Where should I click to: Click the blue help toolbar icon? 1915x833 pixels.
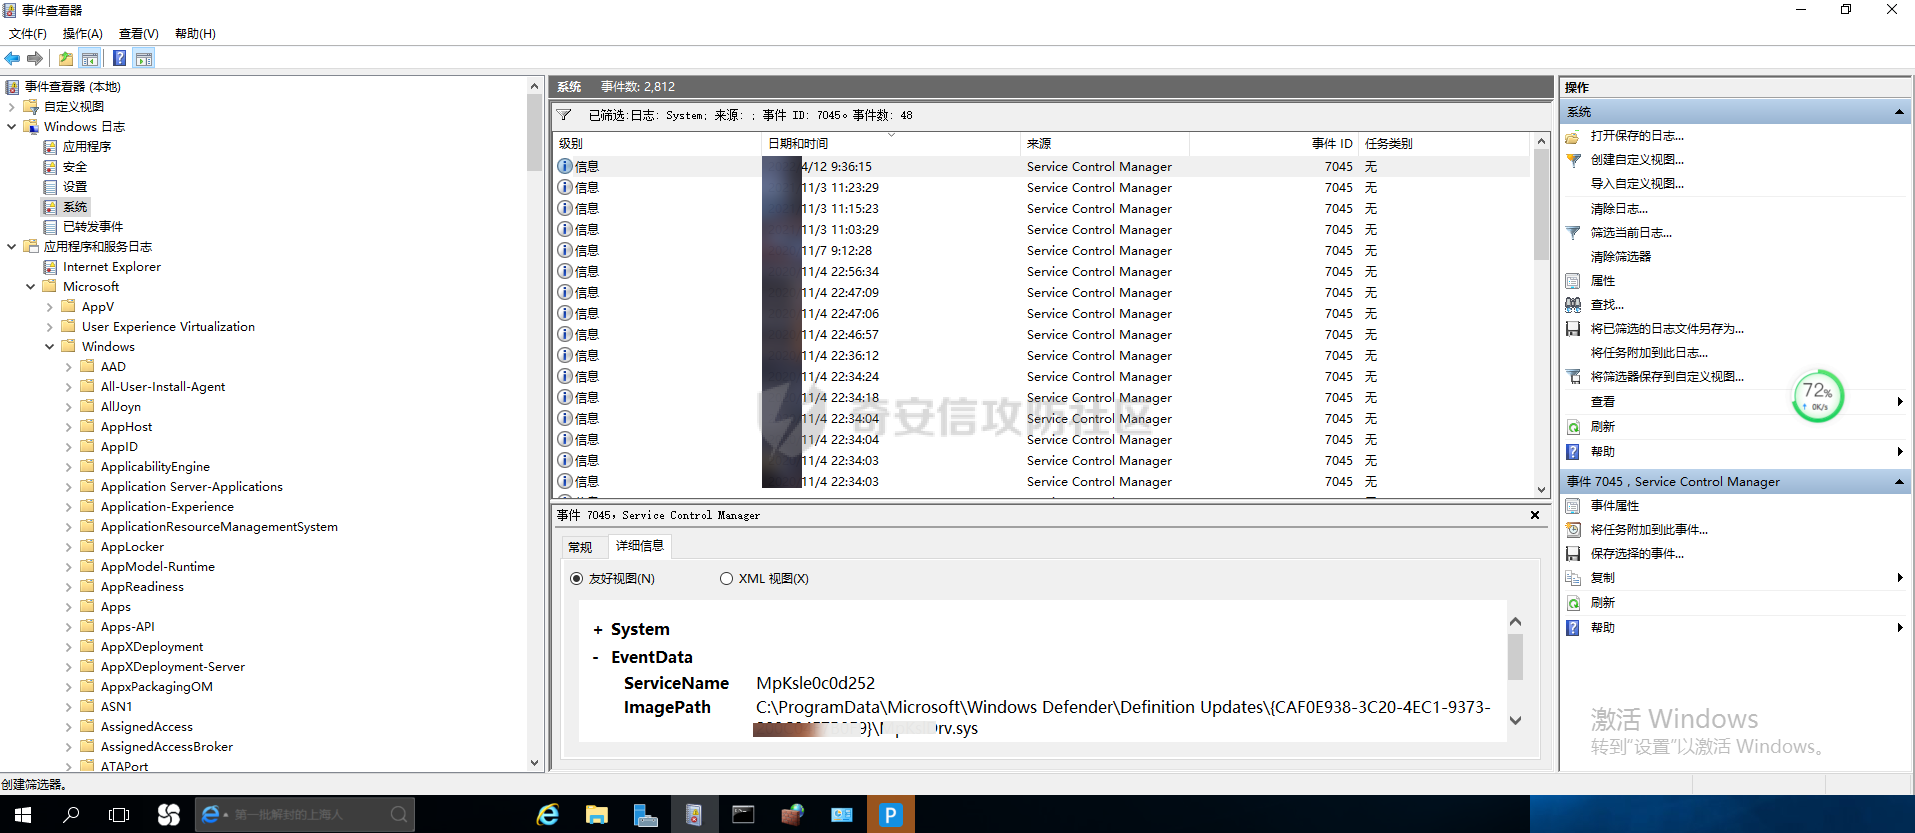click(x=119, y=59)
